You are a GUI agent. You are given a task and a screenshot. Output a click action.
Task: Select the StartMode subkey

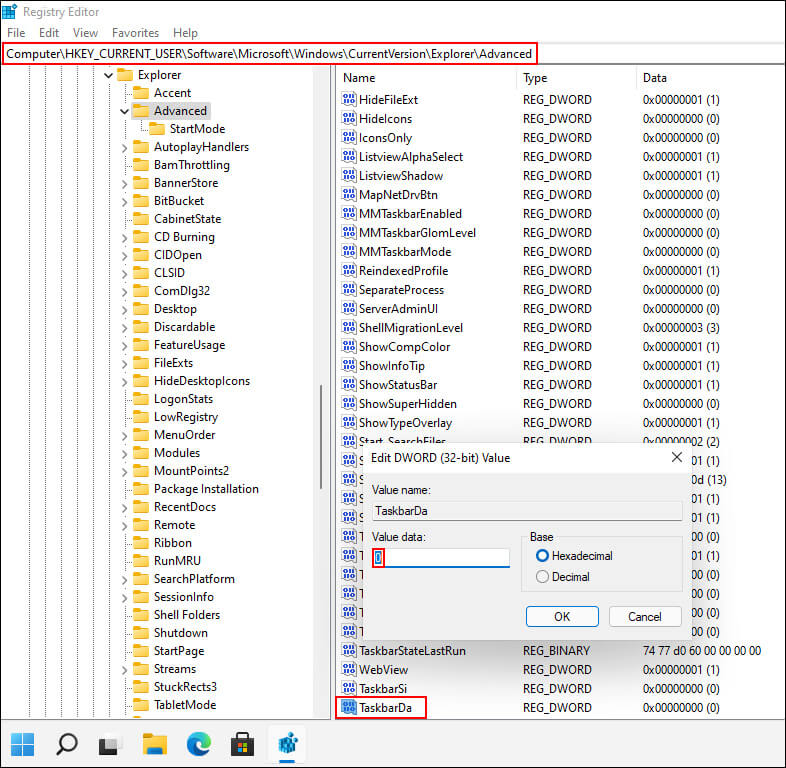(x=197, y=129)
